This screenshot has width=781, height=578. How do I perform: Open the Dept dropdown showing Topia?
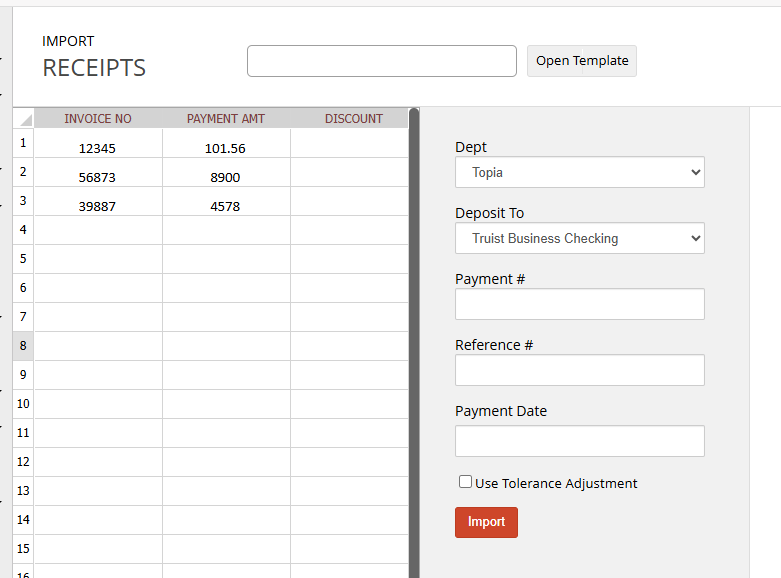click(580, 172)
